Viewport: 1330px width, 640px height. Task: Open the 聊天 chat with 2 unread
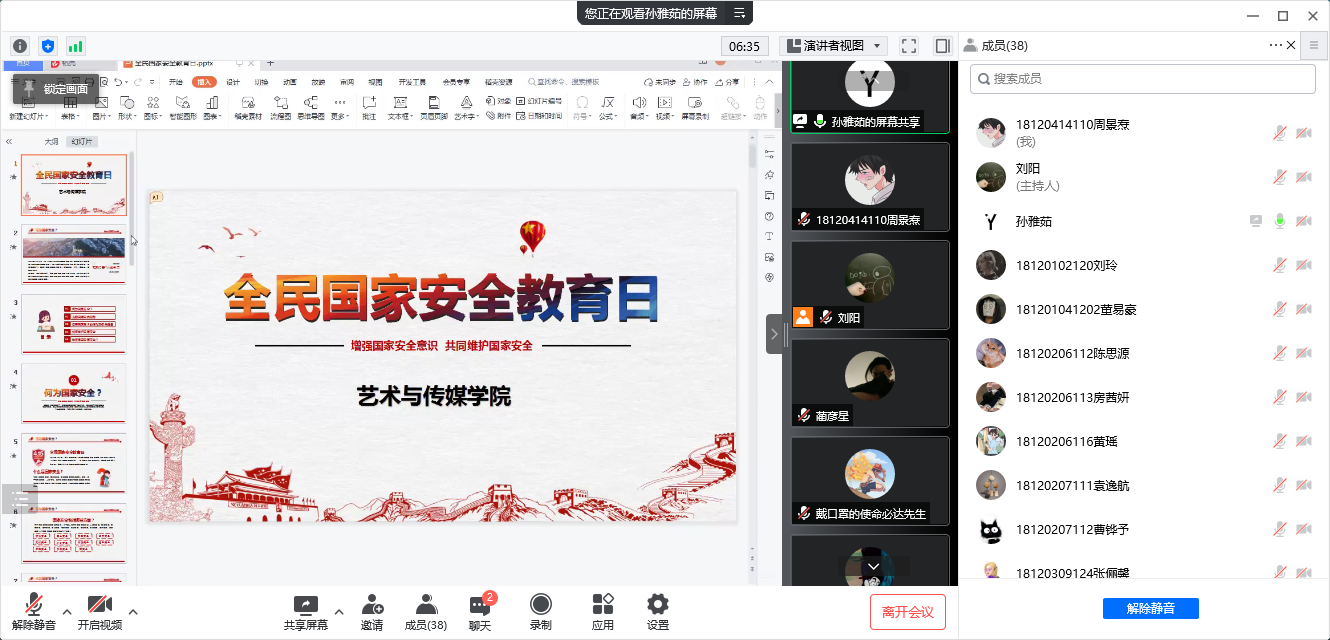480,612
